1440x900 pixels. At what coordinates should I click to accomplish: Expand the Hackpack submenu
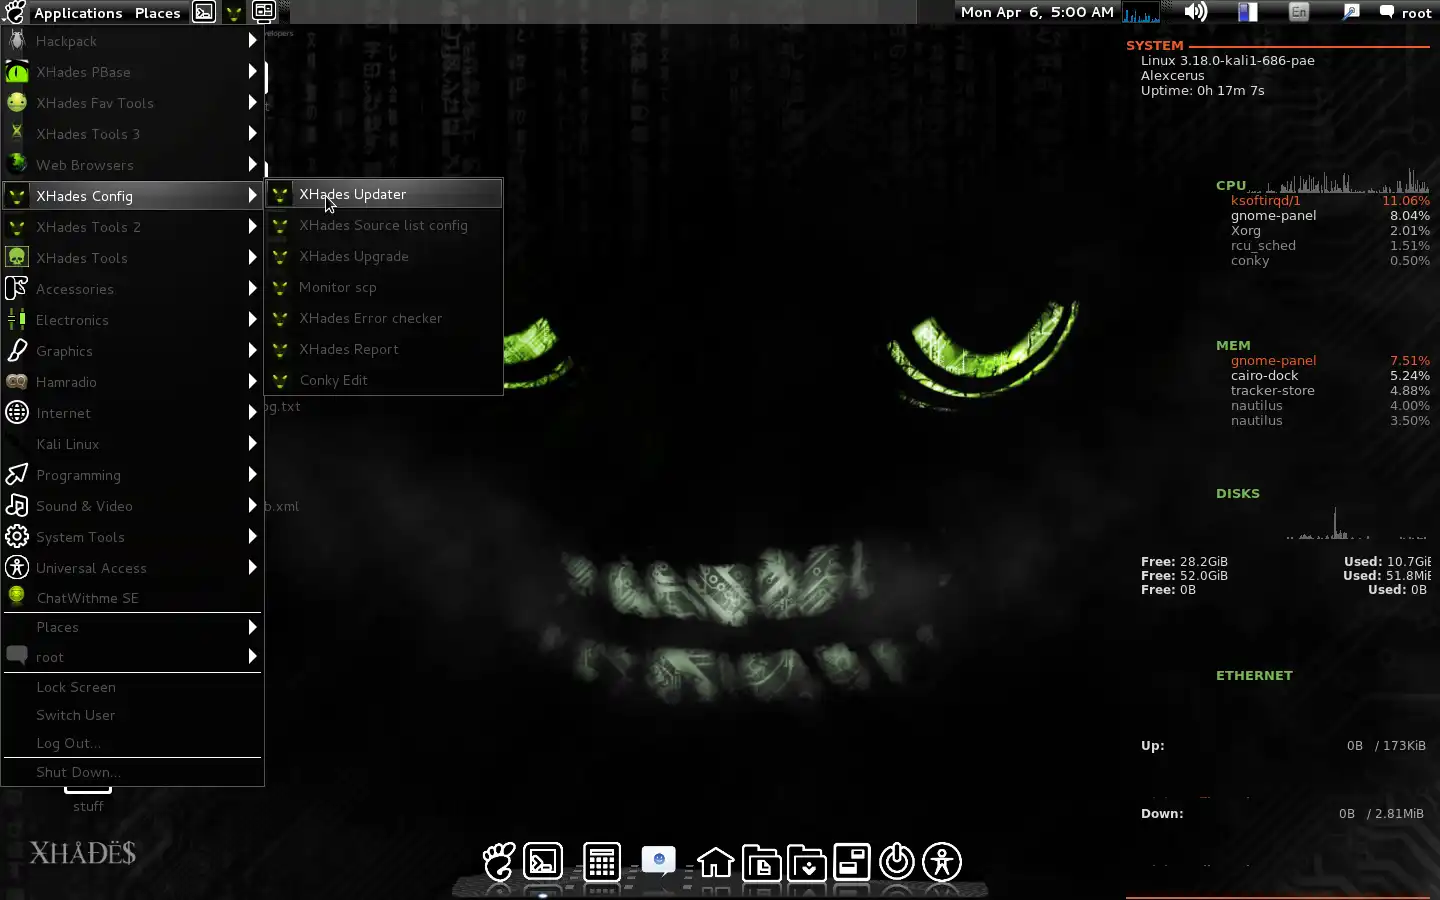tap(132, 41)
